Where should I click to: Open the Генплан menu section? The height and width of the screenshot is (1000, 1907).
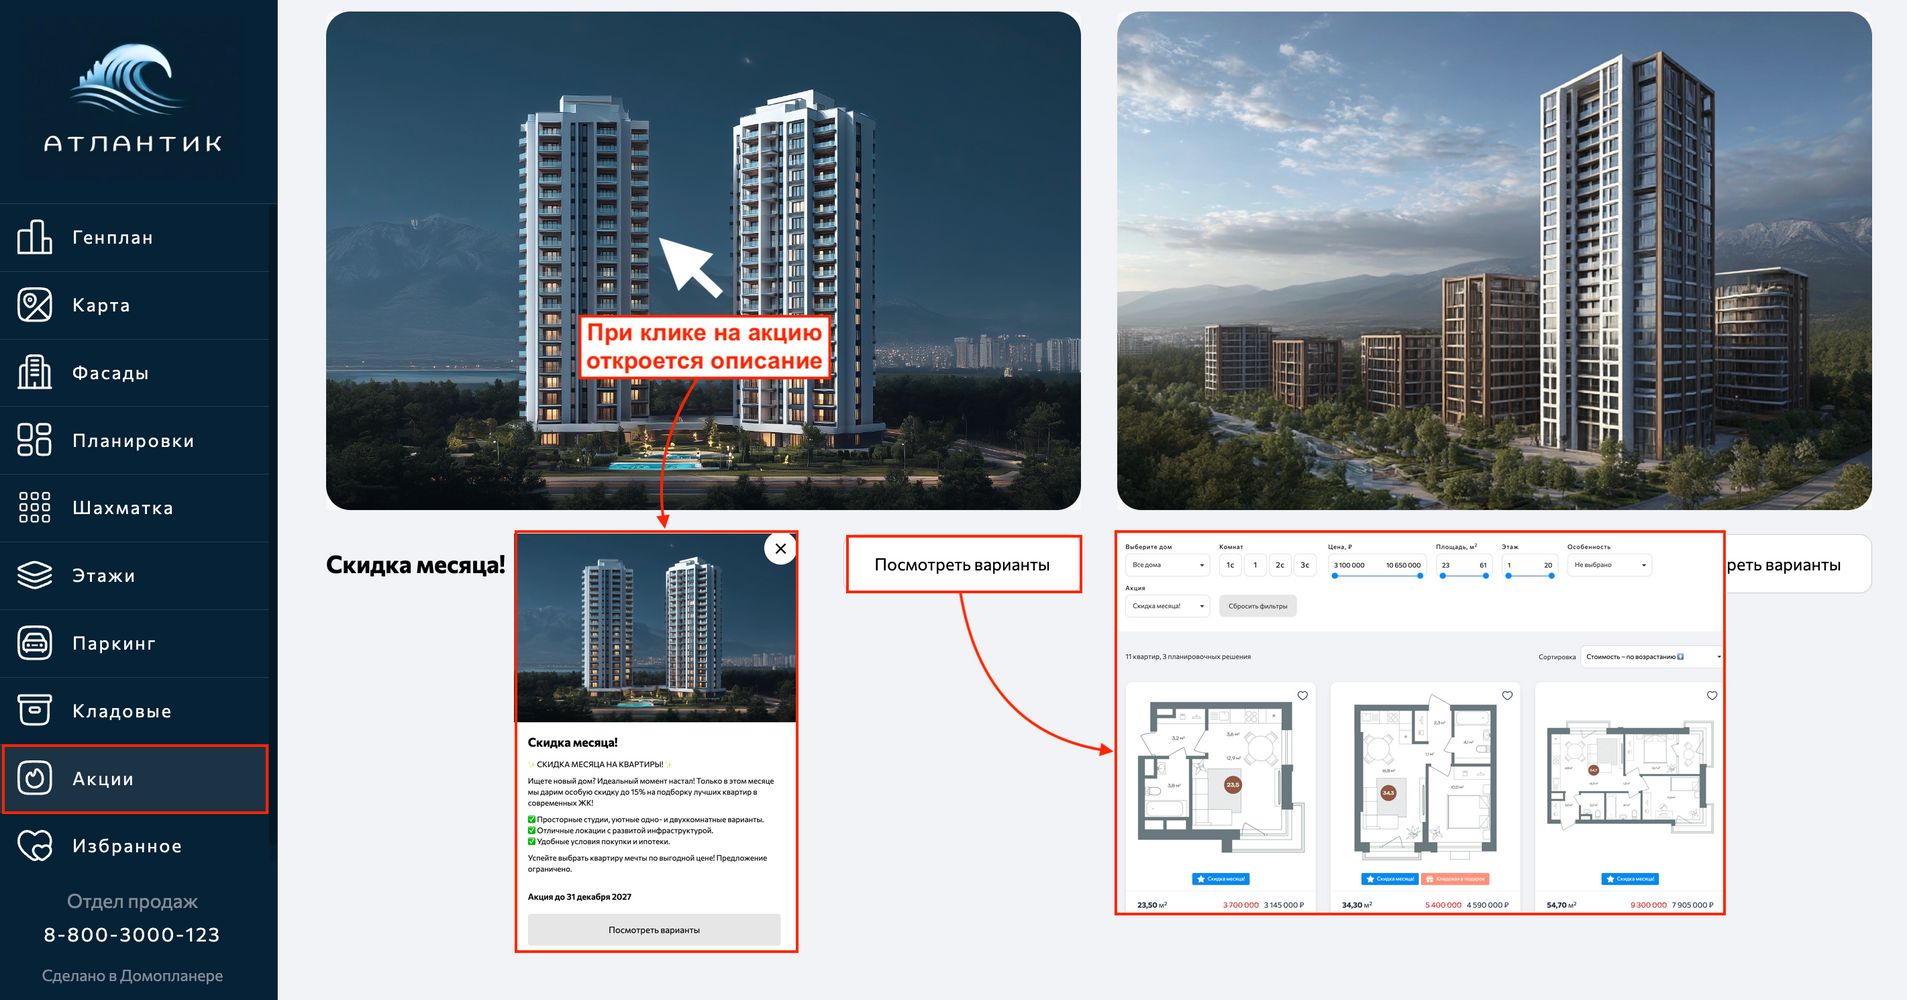tap(135, 237)
